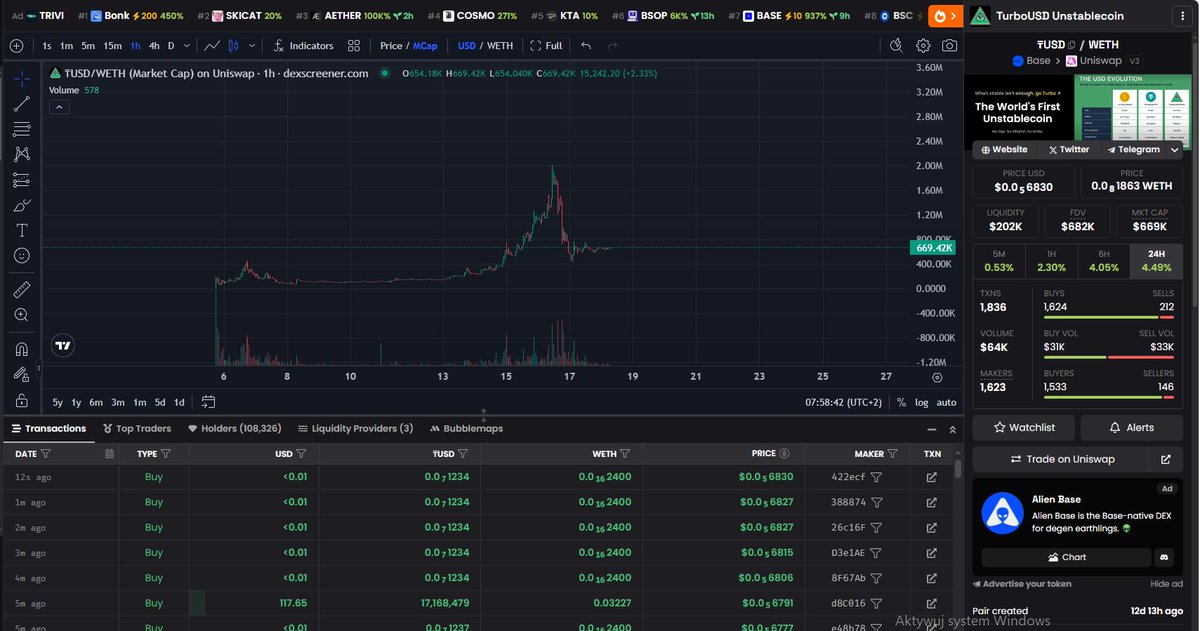Open transaction link for maker 388874

(932, 502)
